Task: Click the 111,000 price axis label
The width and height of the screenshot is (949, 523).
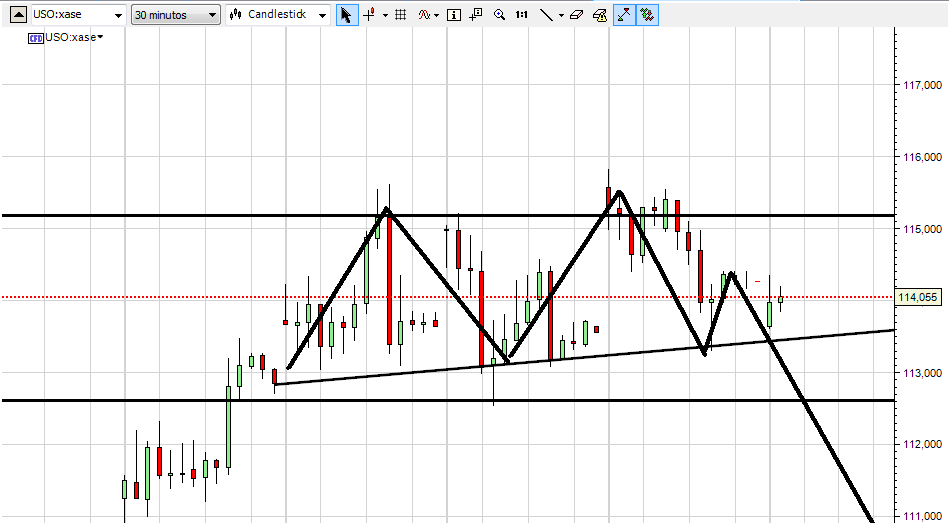Action: (x=922, y=516)
